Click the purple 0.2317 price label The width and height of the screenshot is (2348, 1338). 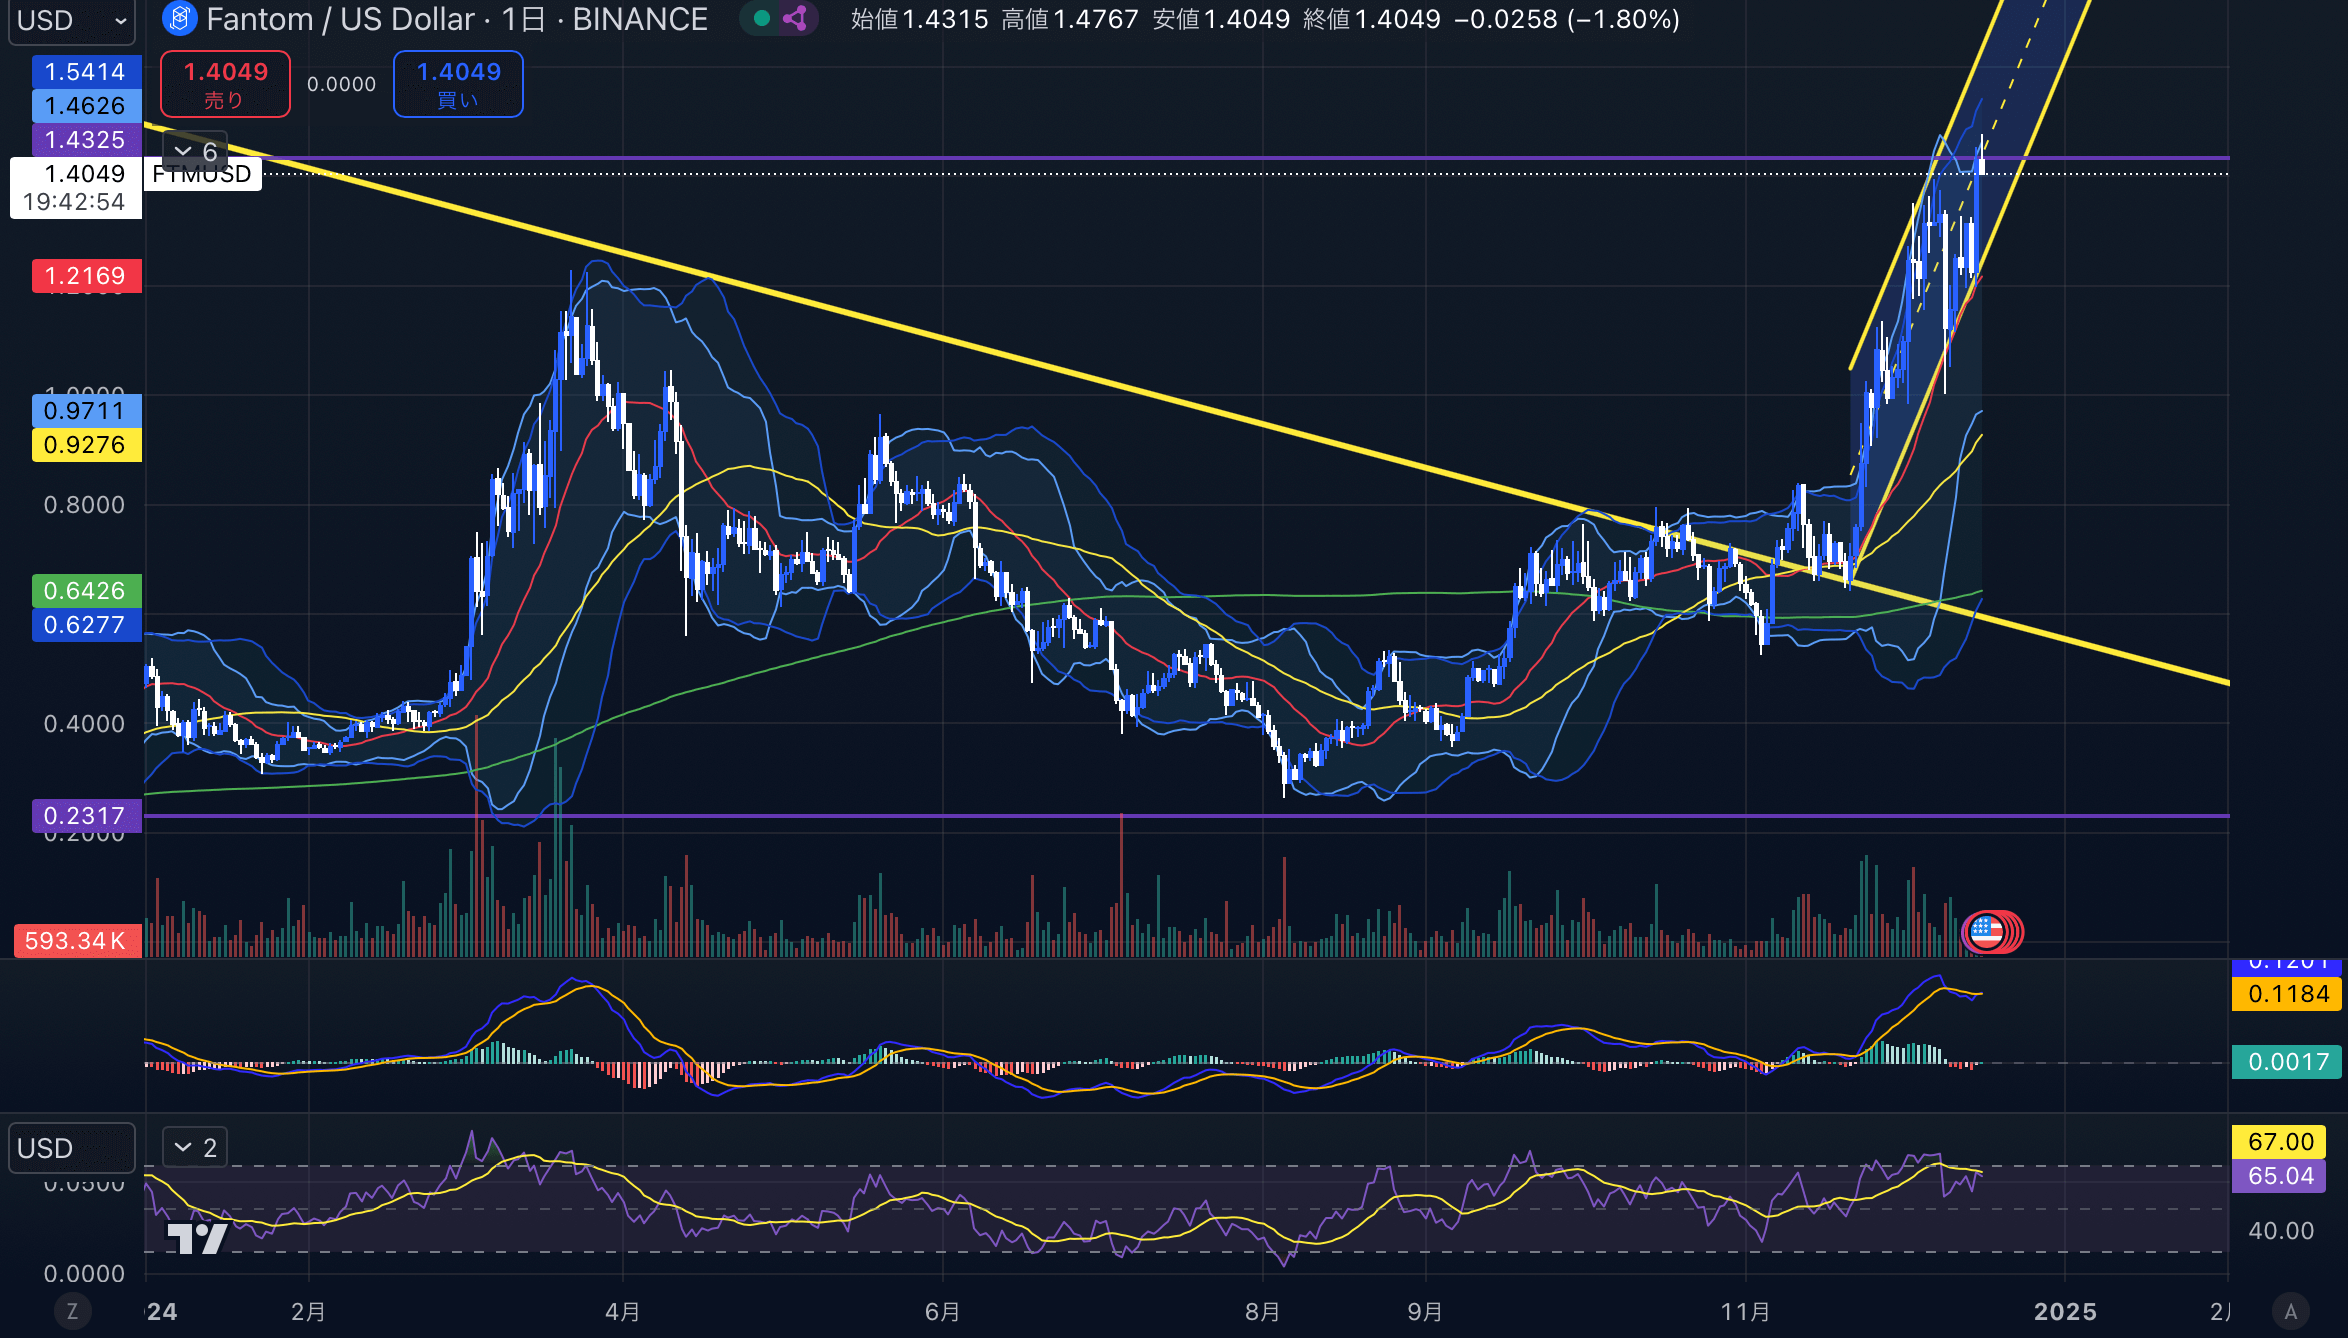pyautogui.click(x=86, y=816)
